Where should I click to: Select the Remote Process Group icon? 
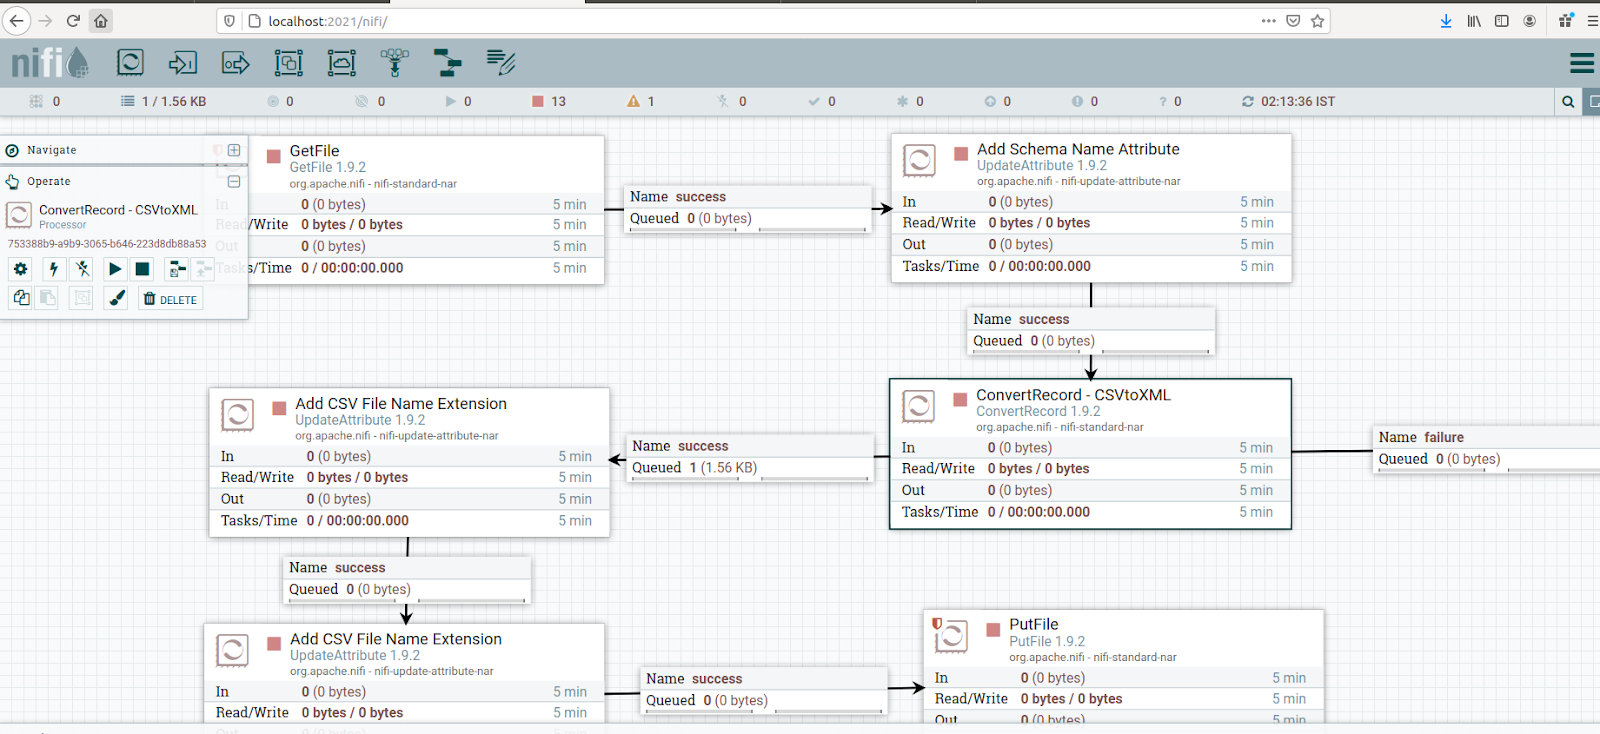coord(342,63)
